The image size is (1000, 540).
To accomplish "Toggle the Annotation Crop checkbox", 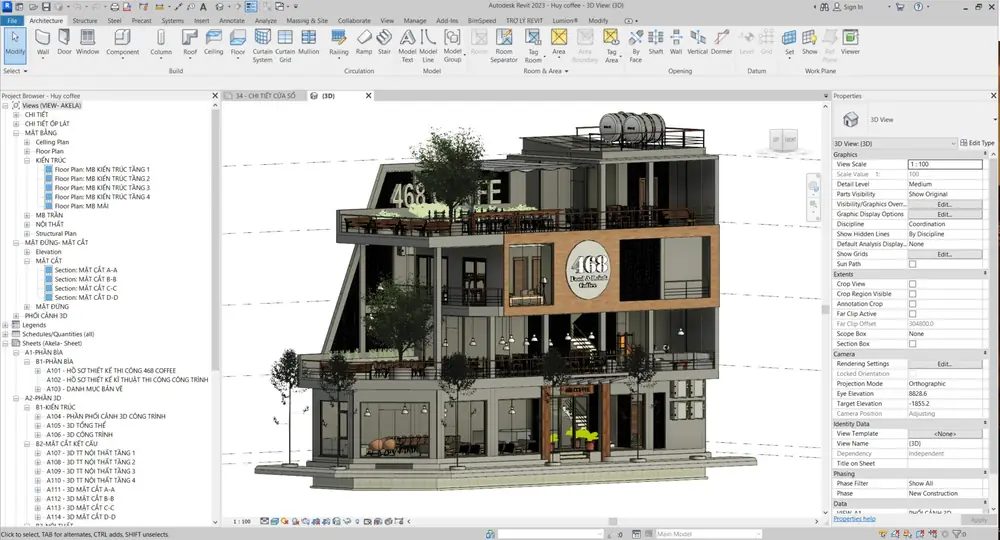I will point(913,304).
